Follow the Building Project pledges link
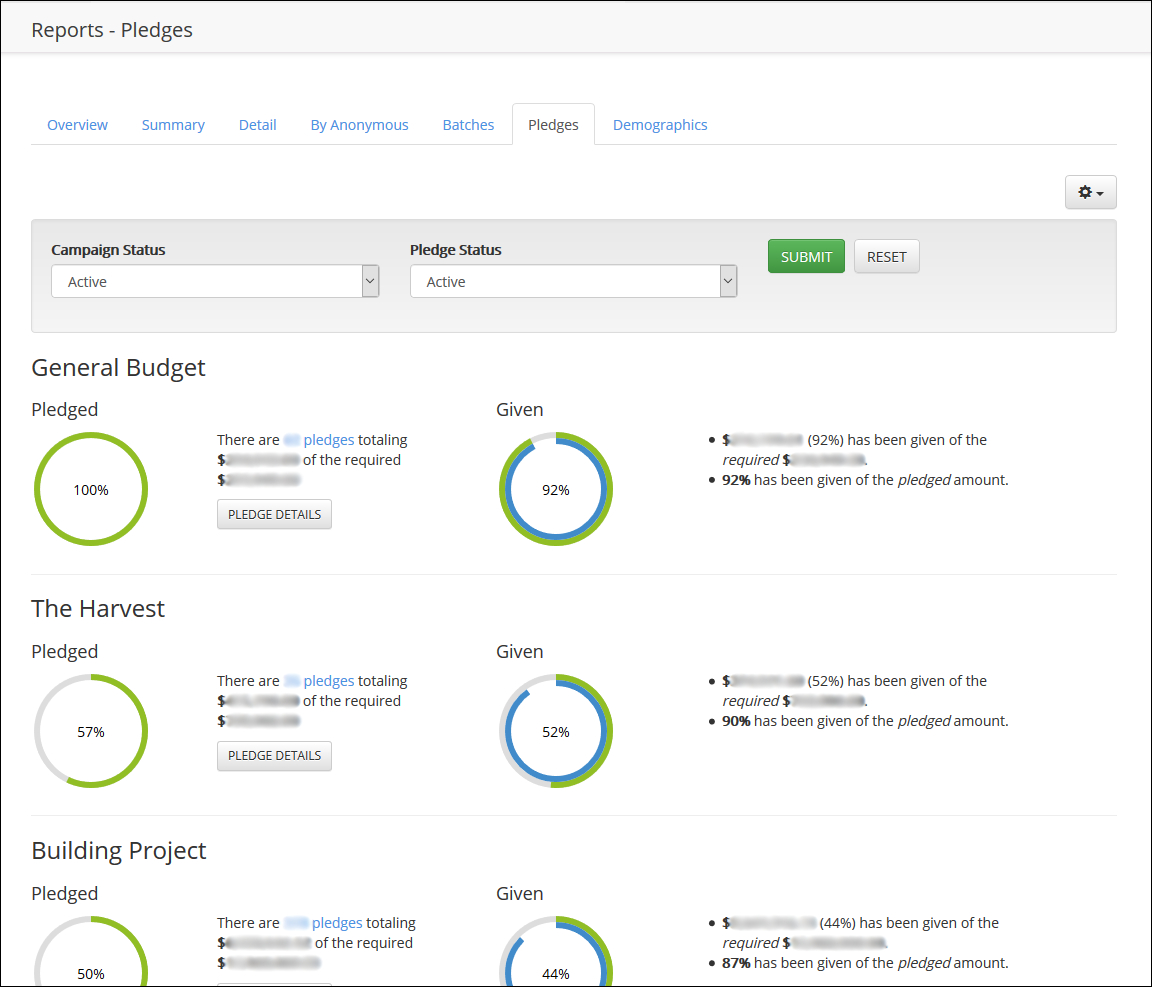This screenshot has height=987, width=1152. (x=336, y=923)
